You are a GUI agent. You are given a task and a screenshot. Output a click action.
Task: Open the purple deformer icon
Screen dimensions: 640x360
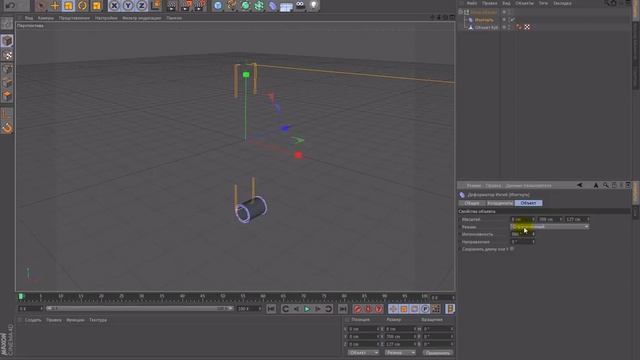tap(272, 5)
